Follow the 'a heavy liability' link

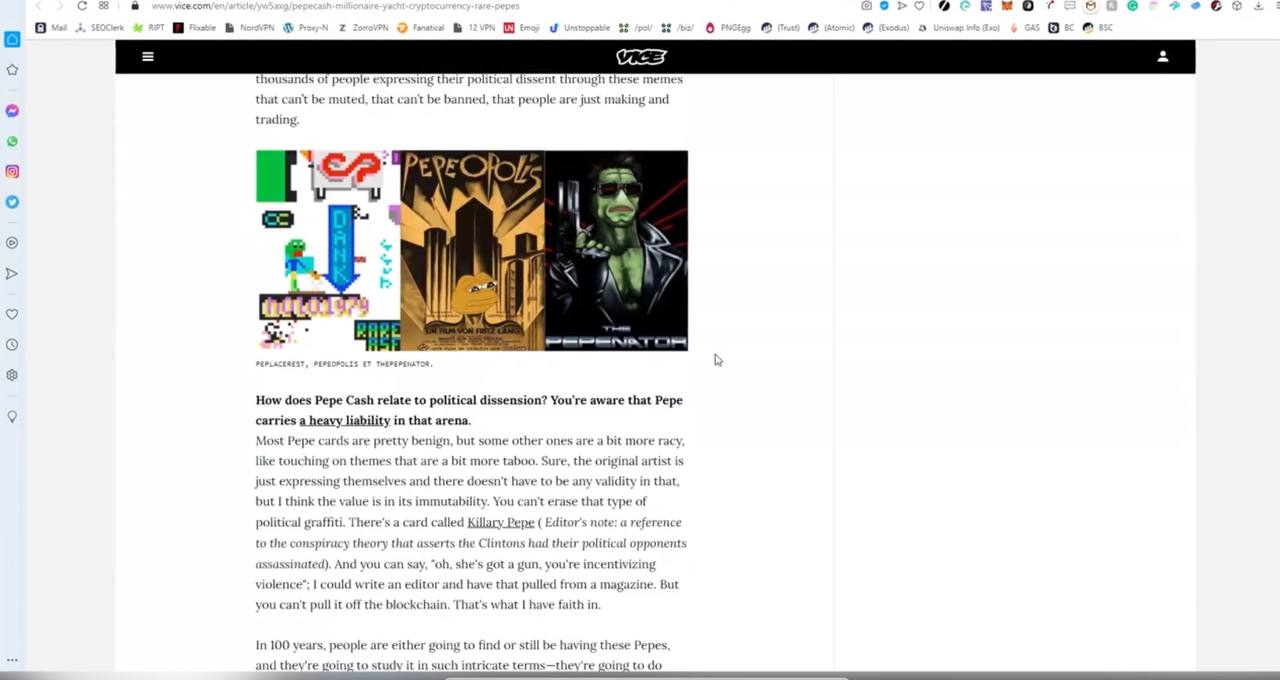344,421
